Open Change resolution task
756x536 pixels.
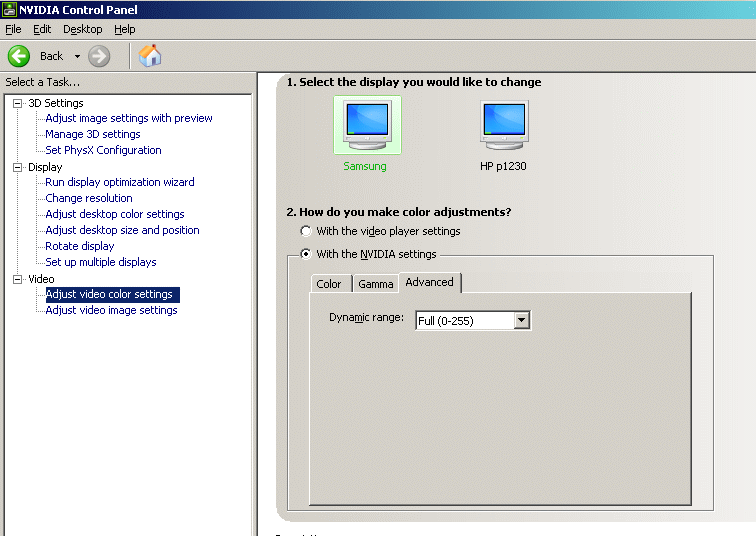(x=89, y=198)
